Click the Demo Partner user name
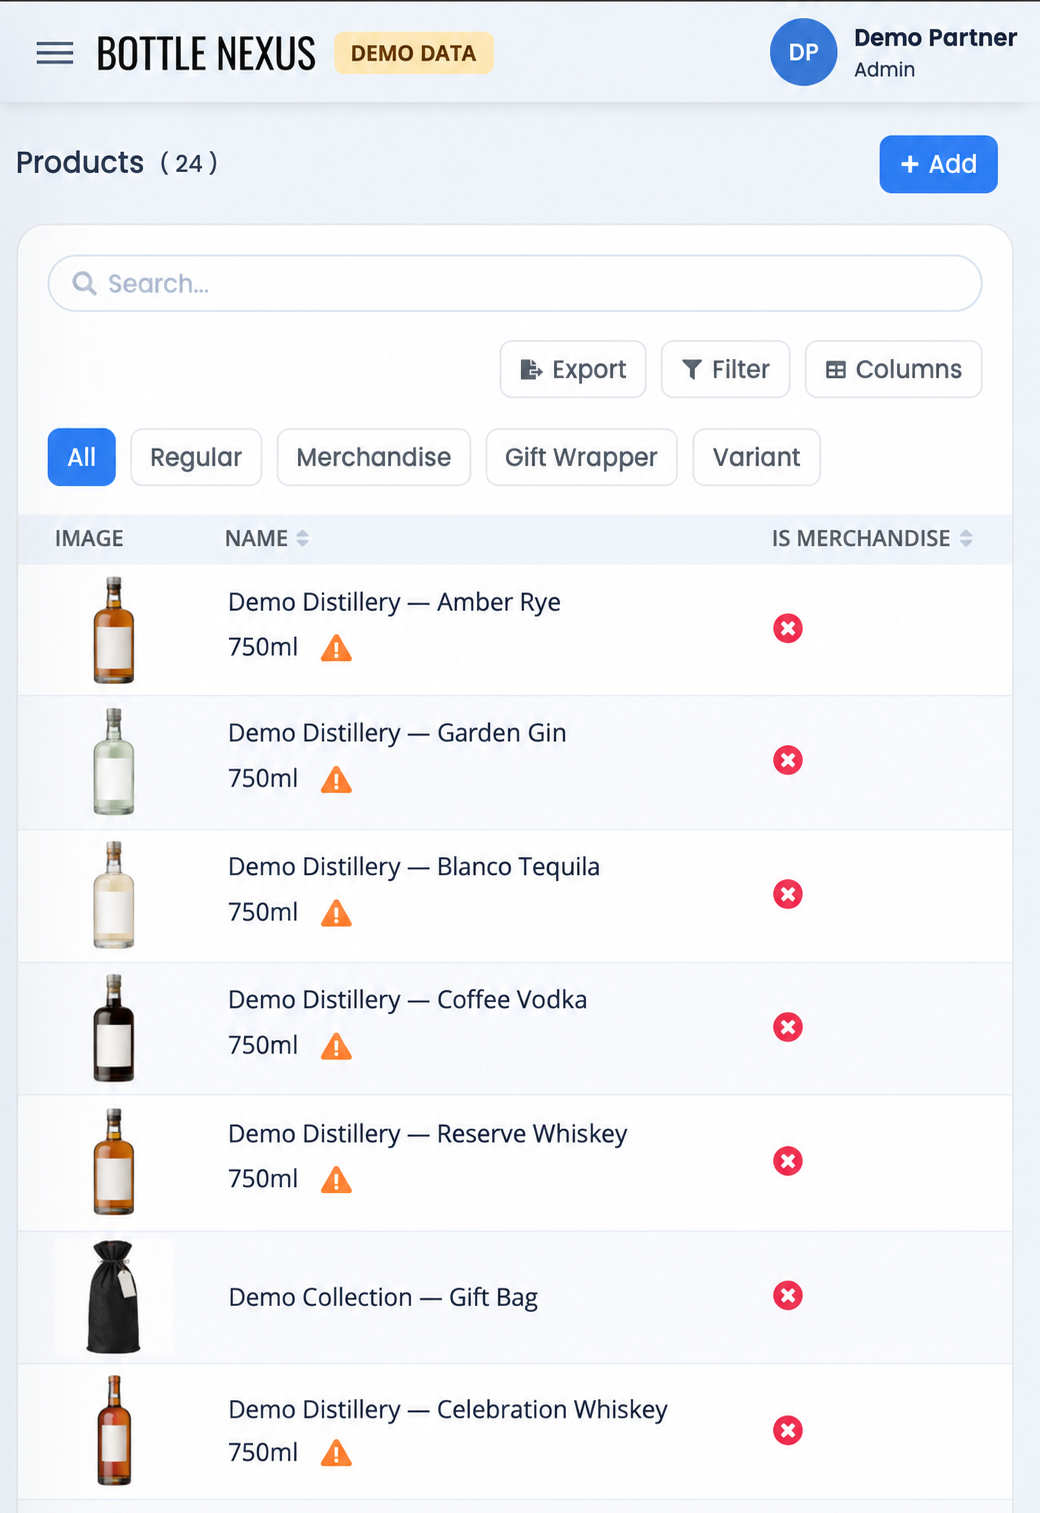Image resolution: width=1040 pixels, height=1513 pixels. (x=935, y=38)
